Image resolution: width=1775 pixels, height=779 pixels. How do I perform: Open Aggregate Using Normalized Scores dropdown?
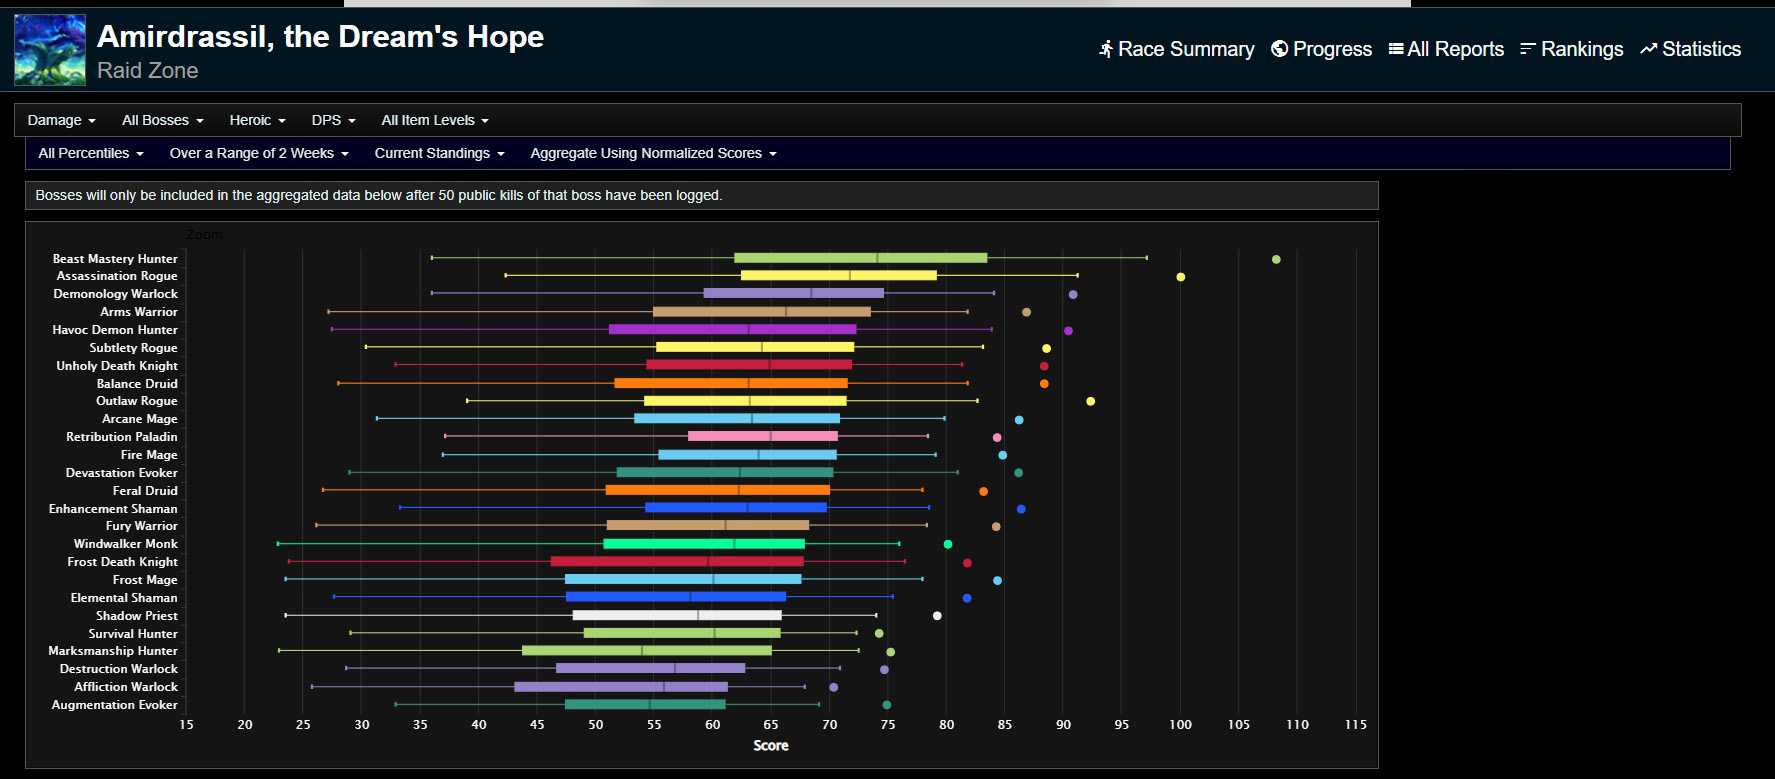(653, 153)
